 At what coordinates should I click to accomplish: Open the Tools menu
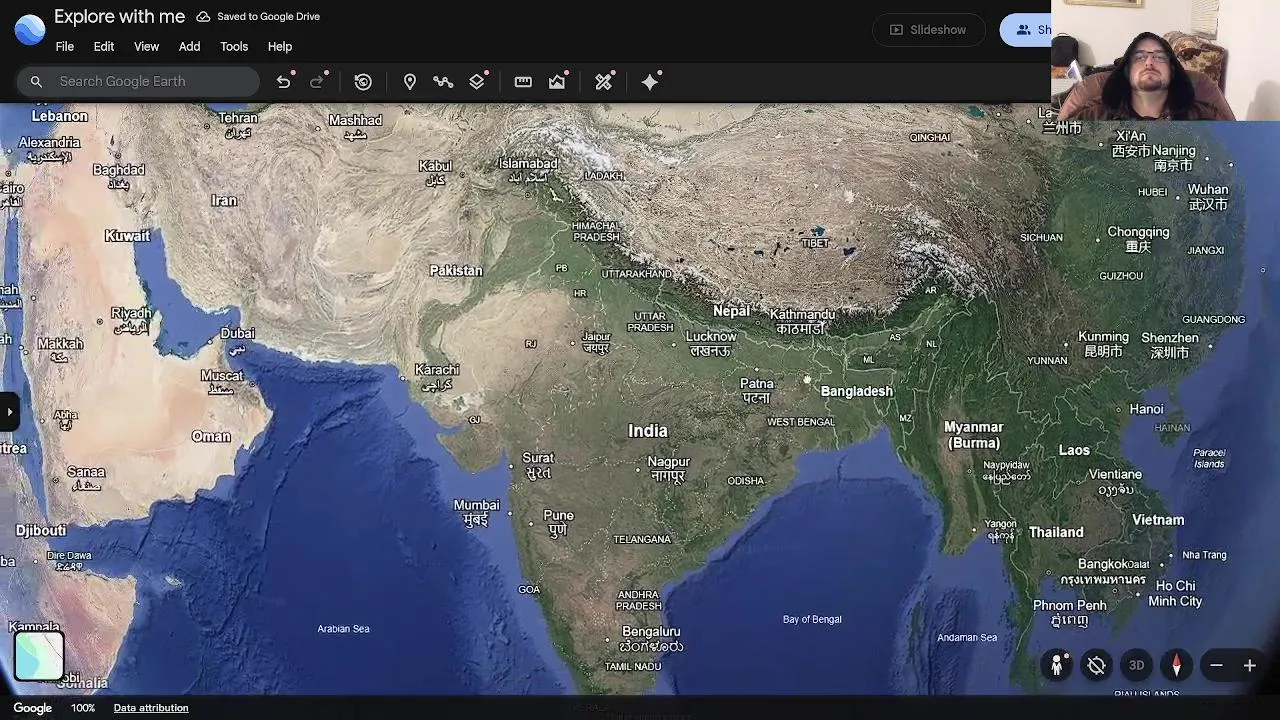pyautogui.click(x=234, y=47)
